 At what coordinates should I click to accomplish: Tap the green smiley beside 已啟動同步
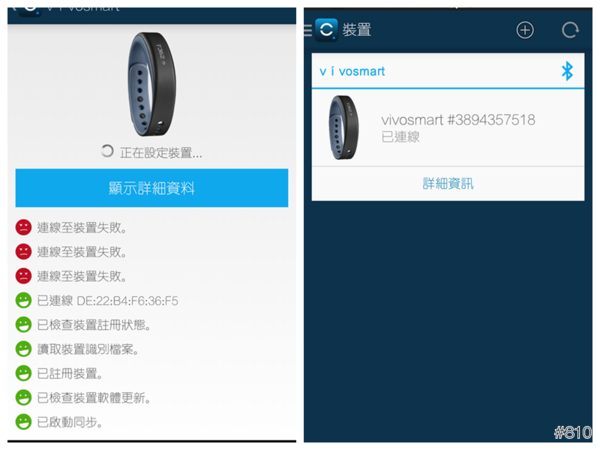point(23,422)
